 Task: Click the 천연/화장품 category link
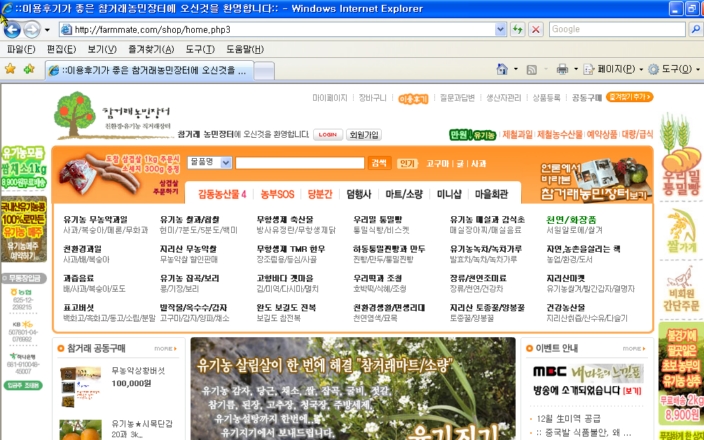pyautogui.click(x=571, y=220)
